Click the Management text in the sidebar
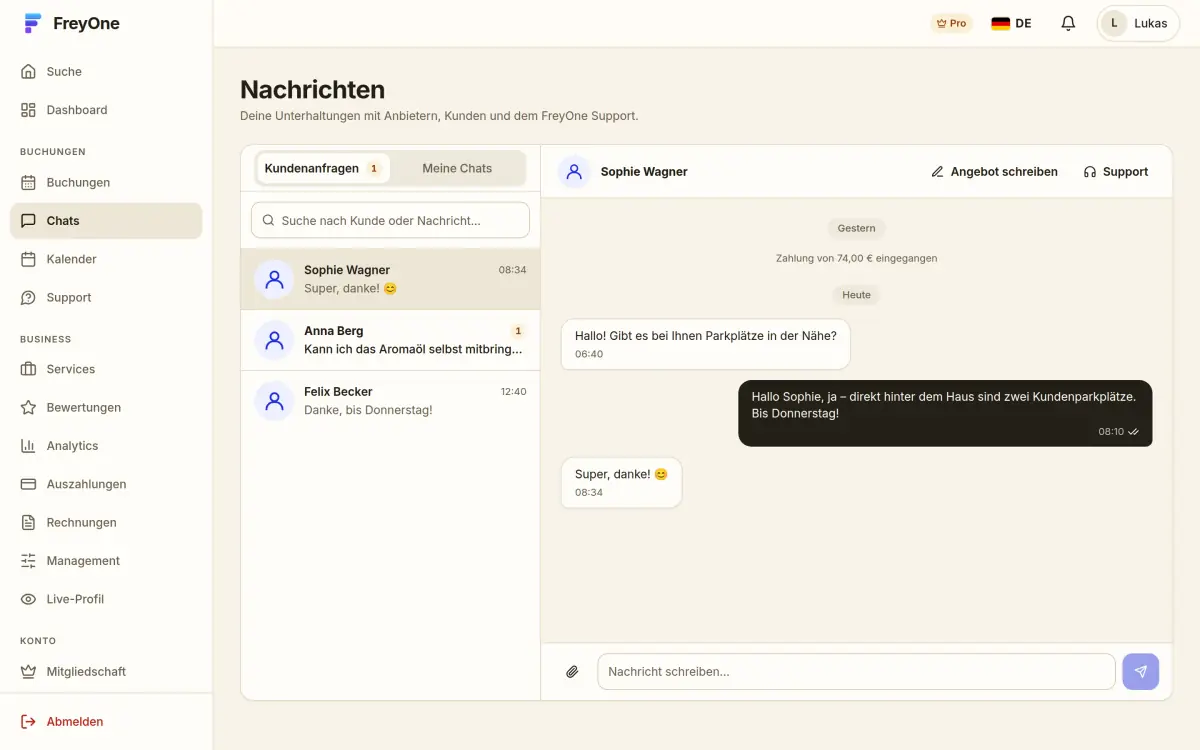 [83, 561]
